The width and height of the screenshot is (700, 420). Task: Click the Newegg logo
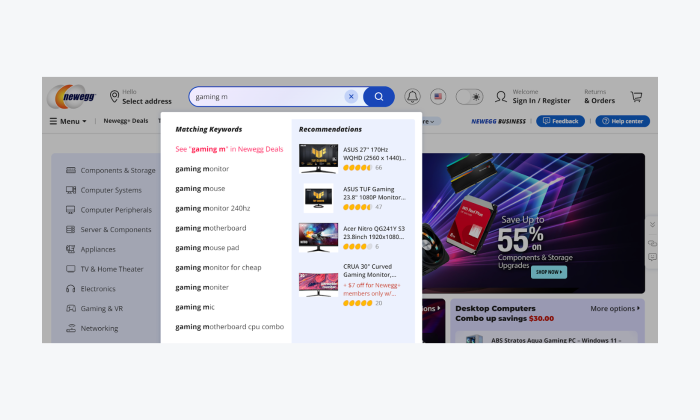pyautogui.click(x=72, y=96)
